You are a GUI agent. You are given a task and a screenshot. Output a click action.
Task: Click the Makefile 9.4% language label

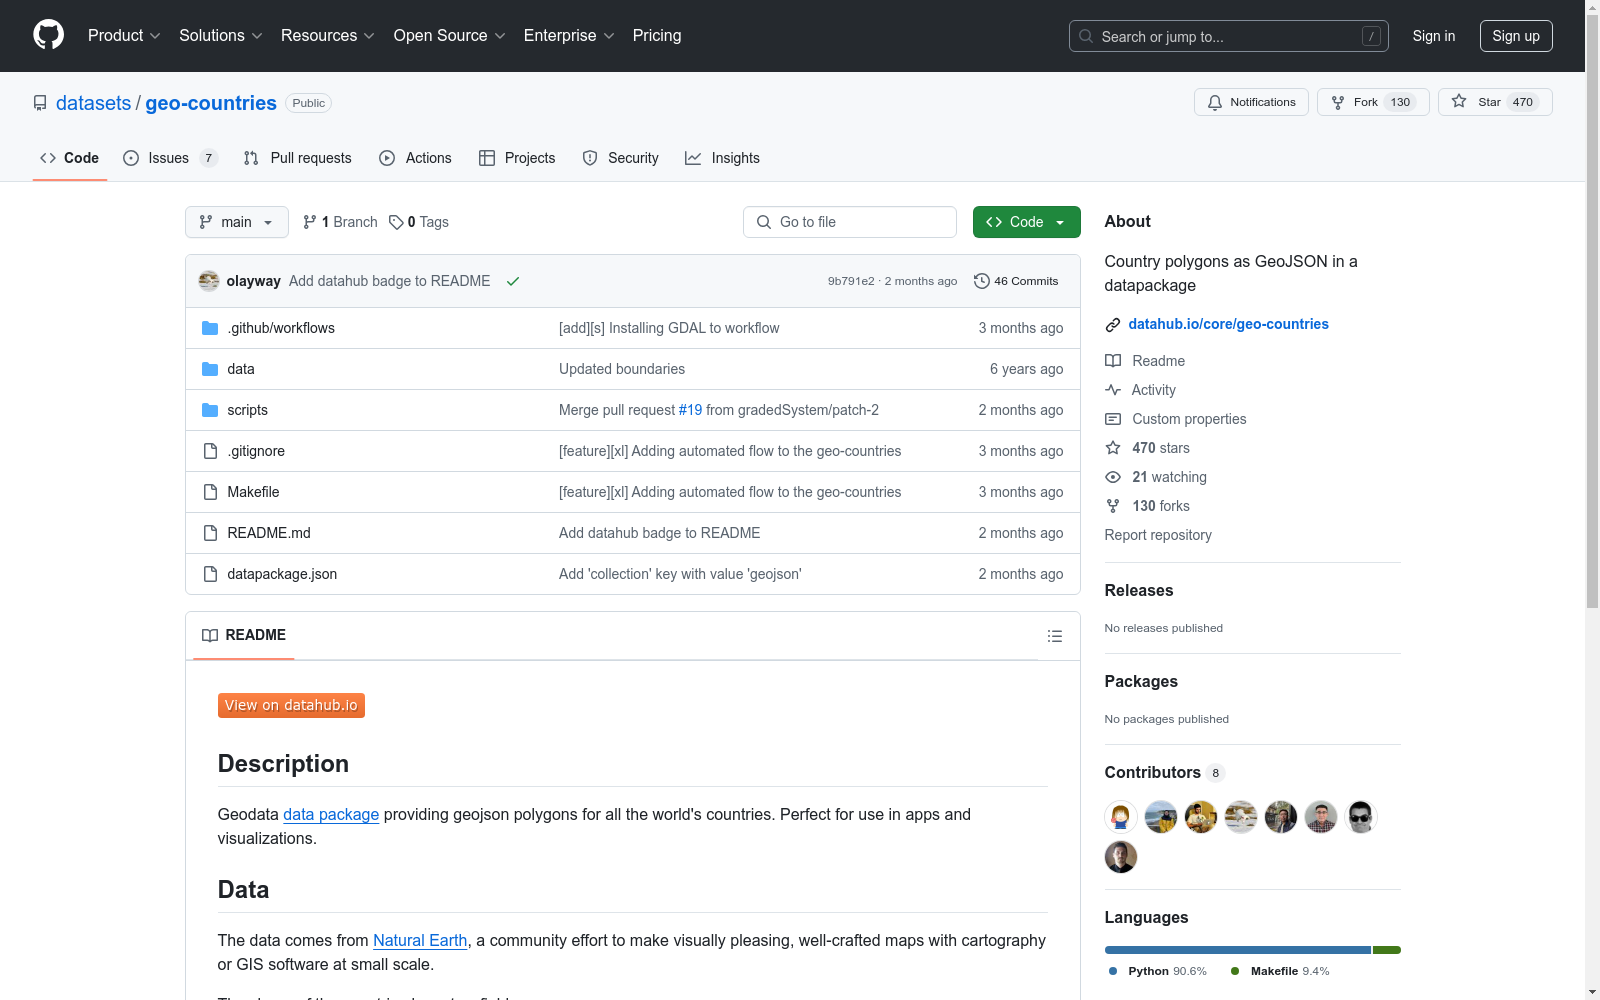pyautogui.click(x=1281, y=971)
